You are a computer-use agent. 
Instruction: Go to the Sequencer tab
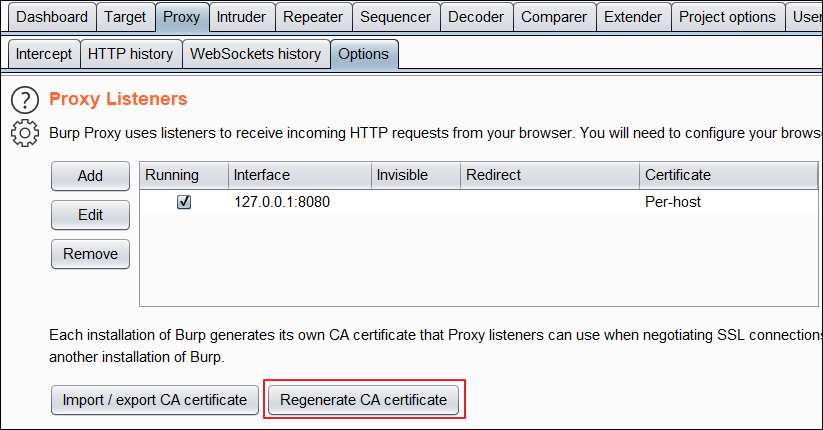point(396,17)
